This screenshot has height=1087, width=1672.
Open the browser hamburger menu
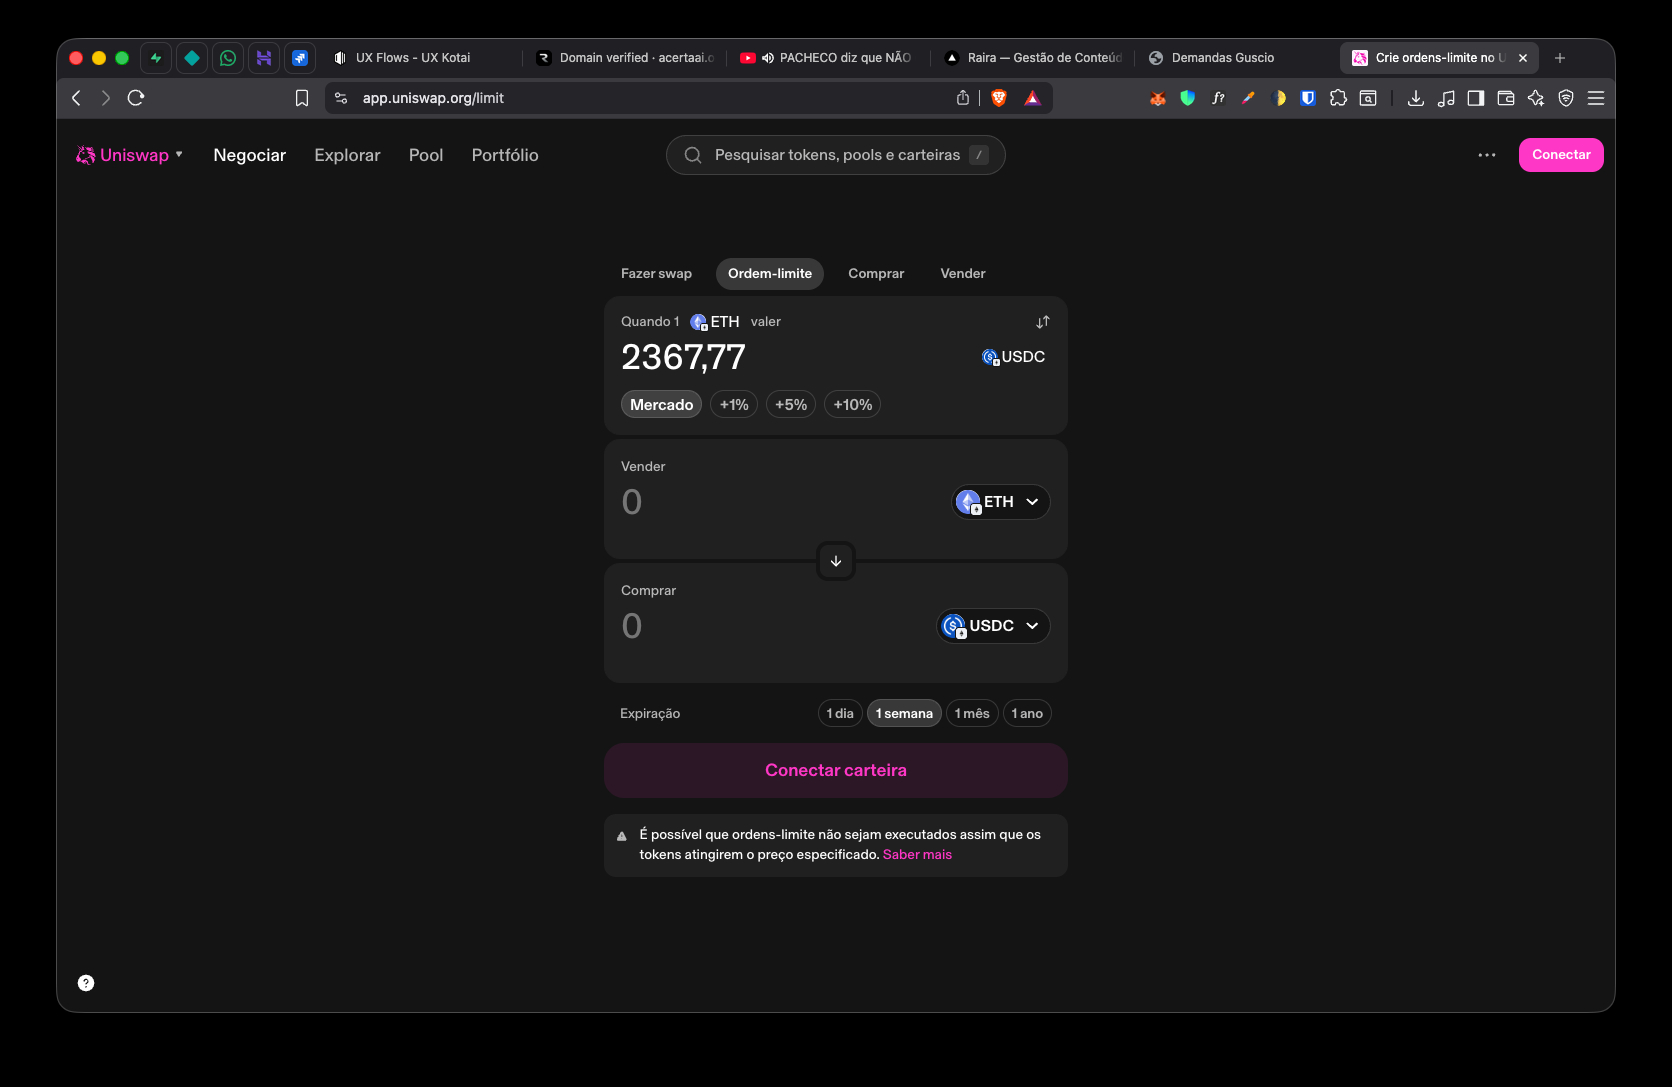(1596, 98)
